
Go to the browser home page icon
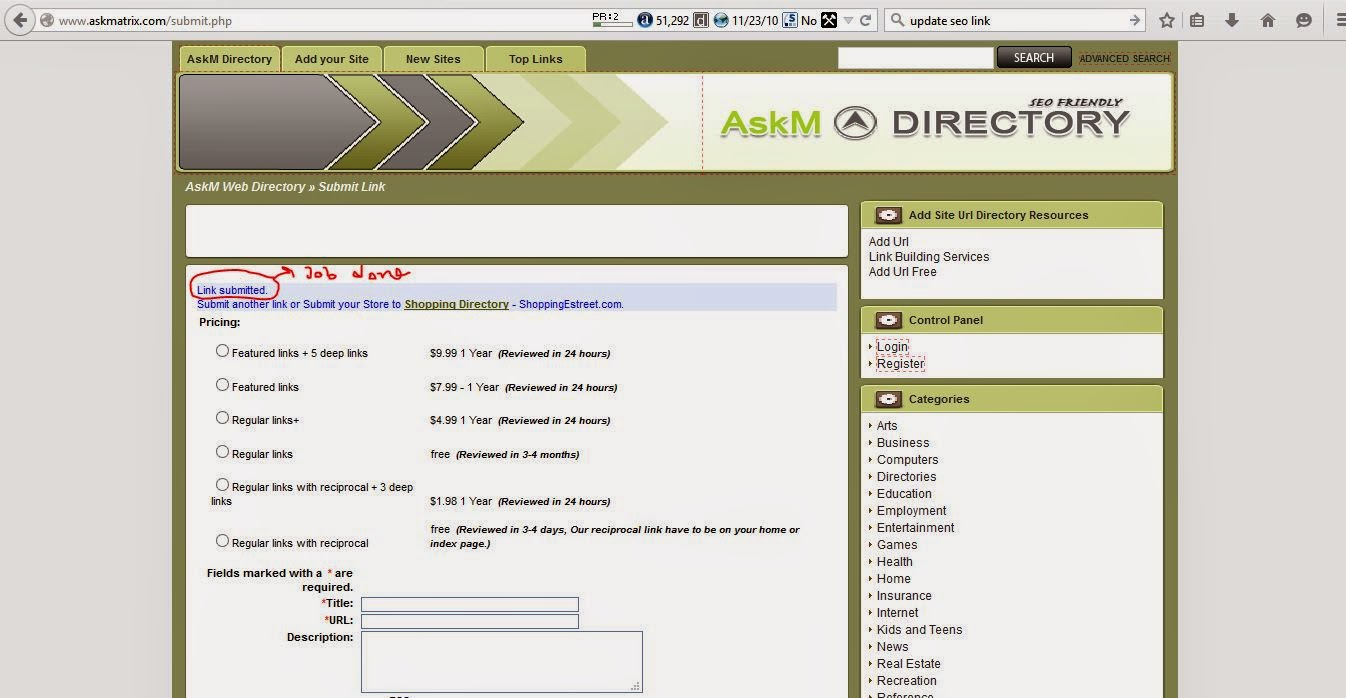coord(1268,20)
